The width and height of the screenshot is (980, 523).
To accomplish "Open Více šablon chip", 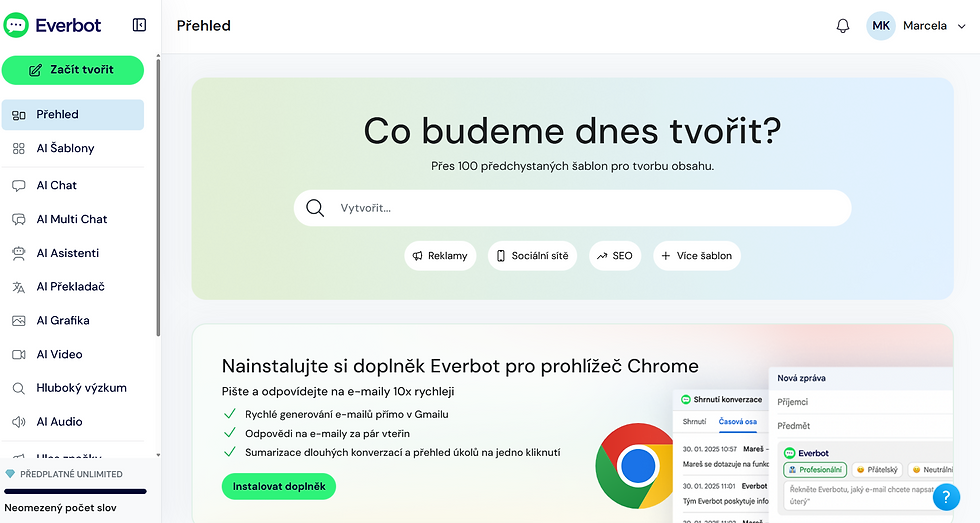I will point(697,256).
